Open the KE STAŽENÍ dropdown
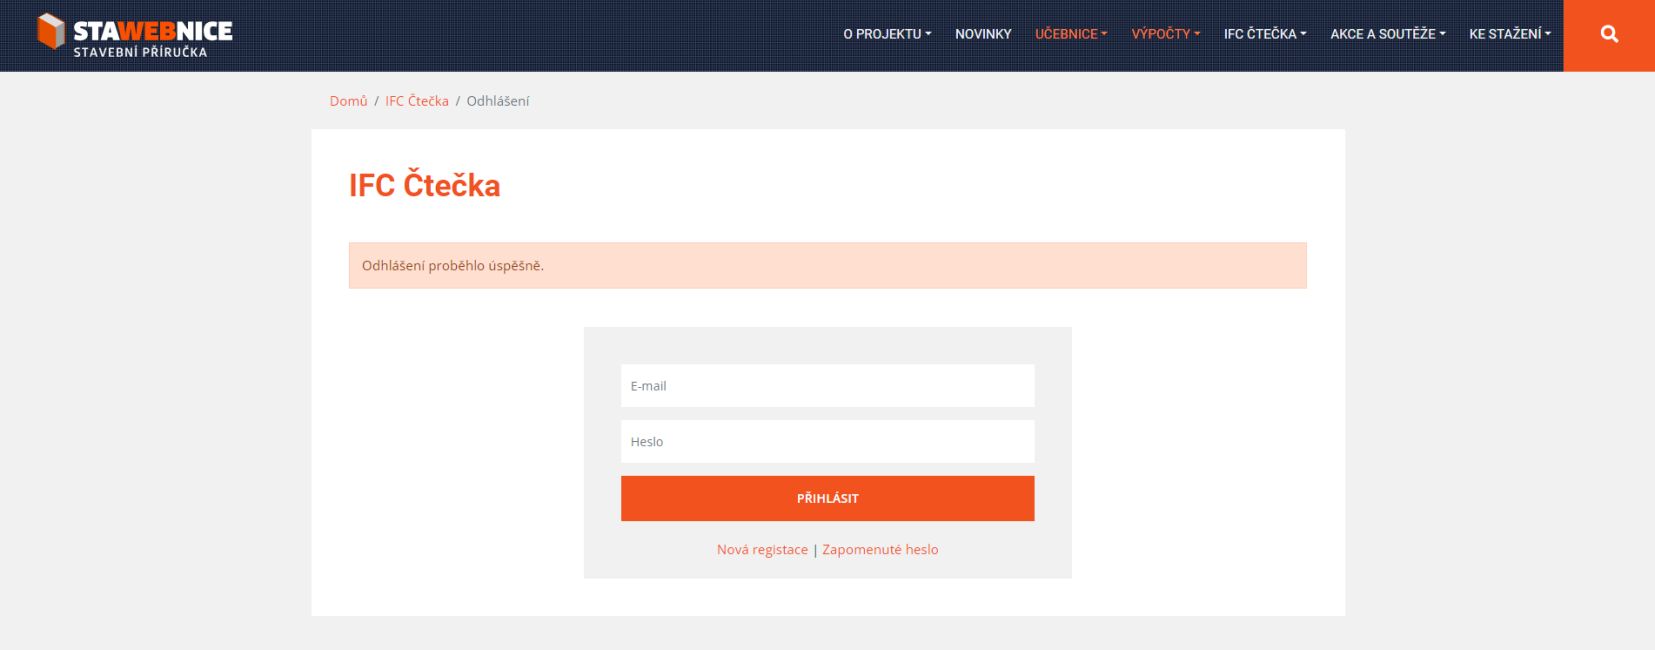Viewport: 1655px width, 650px height. click(1509, 34)
